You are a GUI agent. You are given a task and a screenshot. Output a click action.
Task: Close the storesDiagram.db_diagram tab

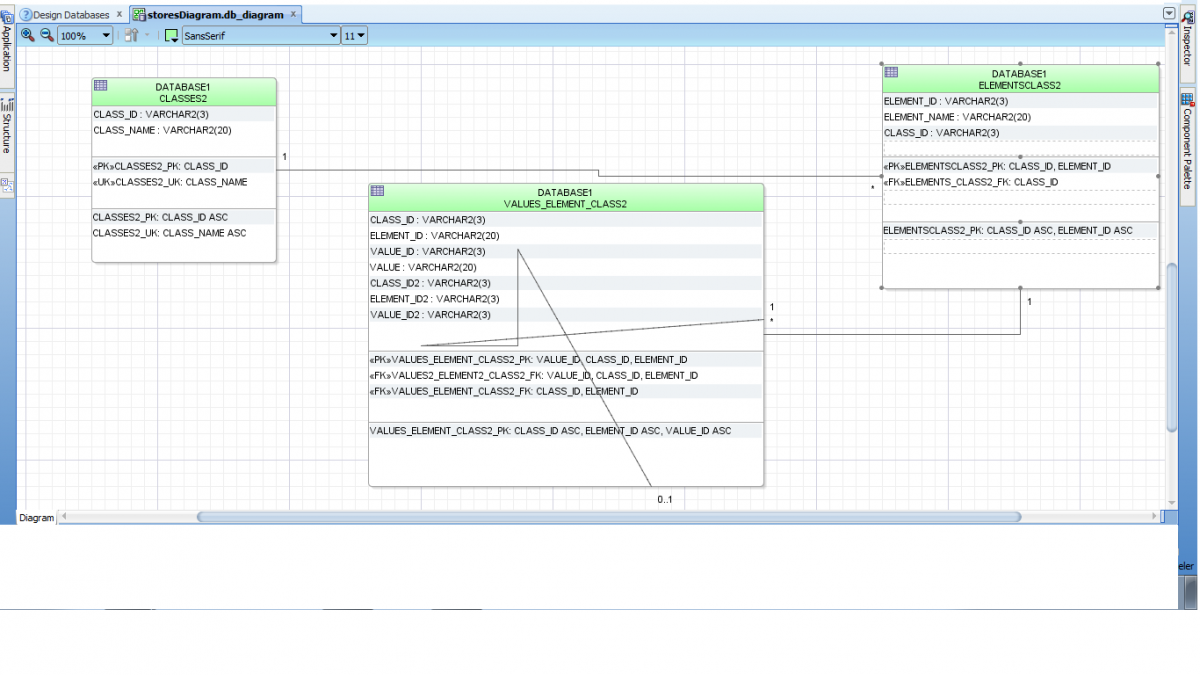tap(293, 15)
